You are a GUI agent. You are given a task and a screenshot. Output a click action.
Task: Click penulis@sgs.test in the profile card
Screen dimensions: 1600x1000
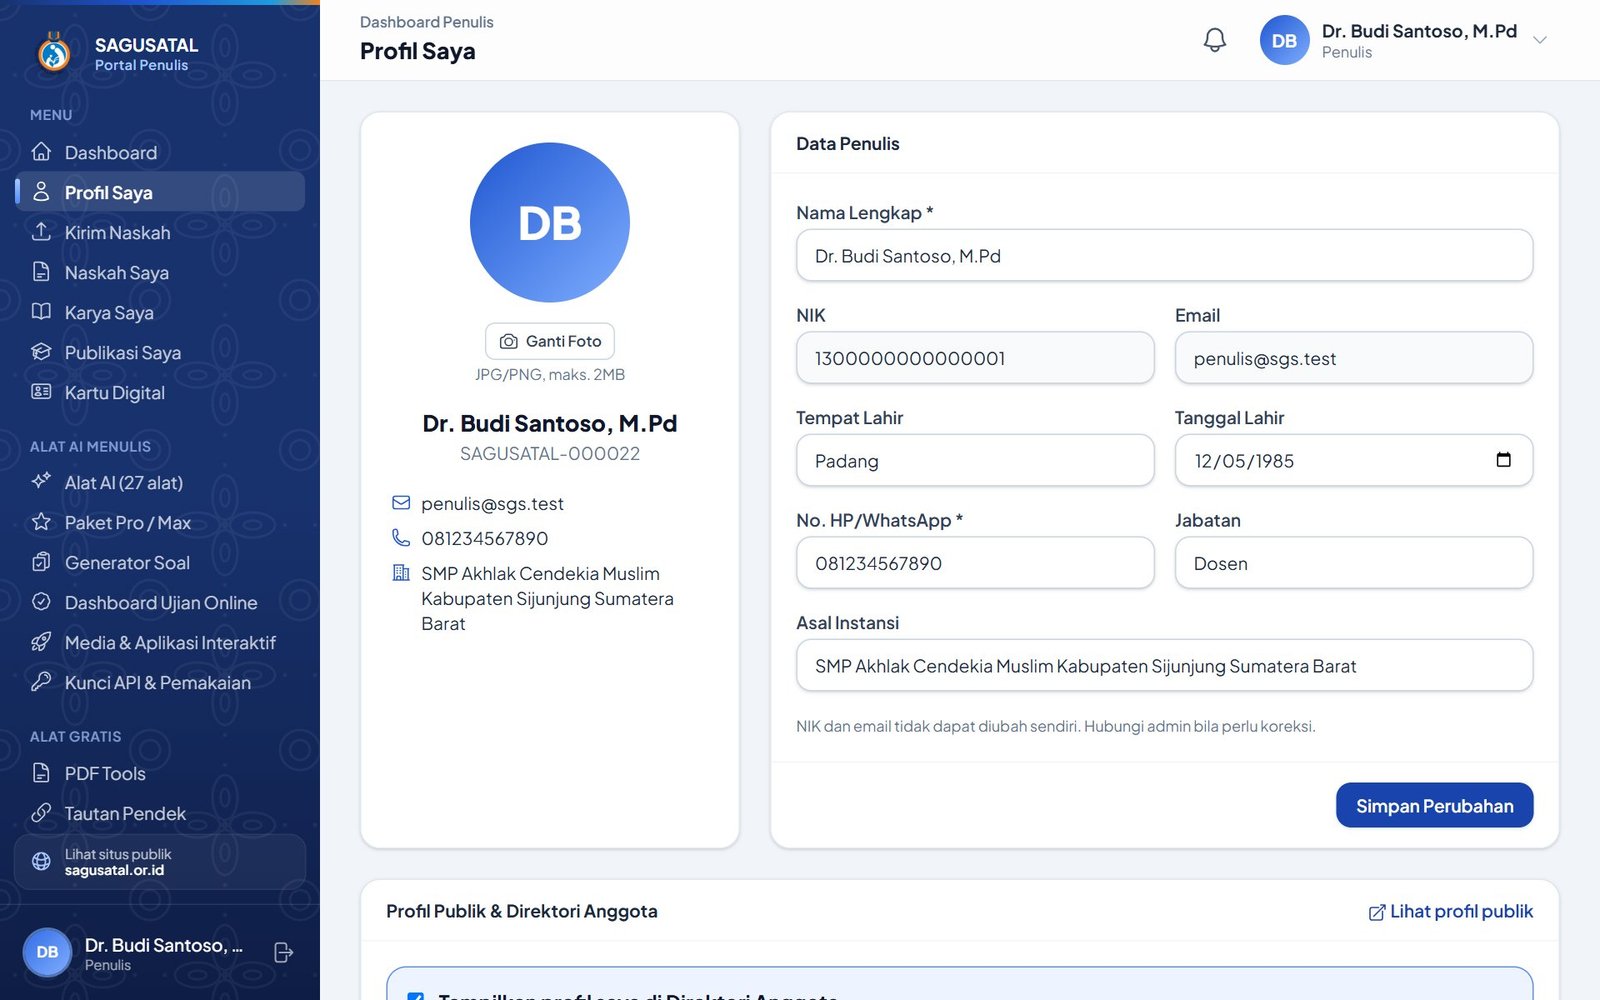coord(492,504)
